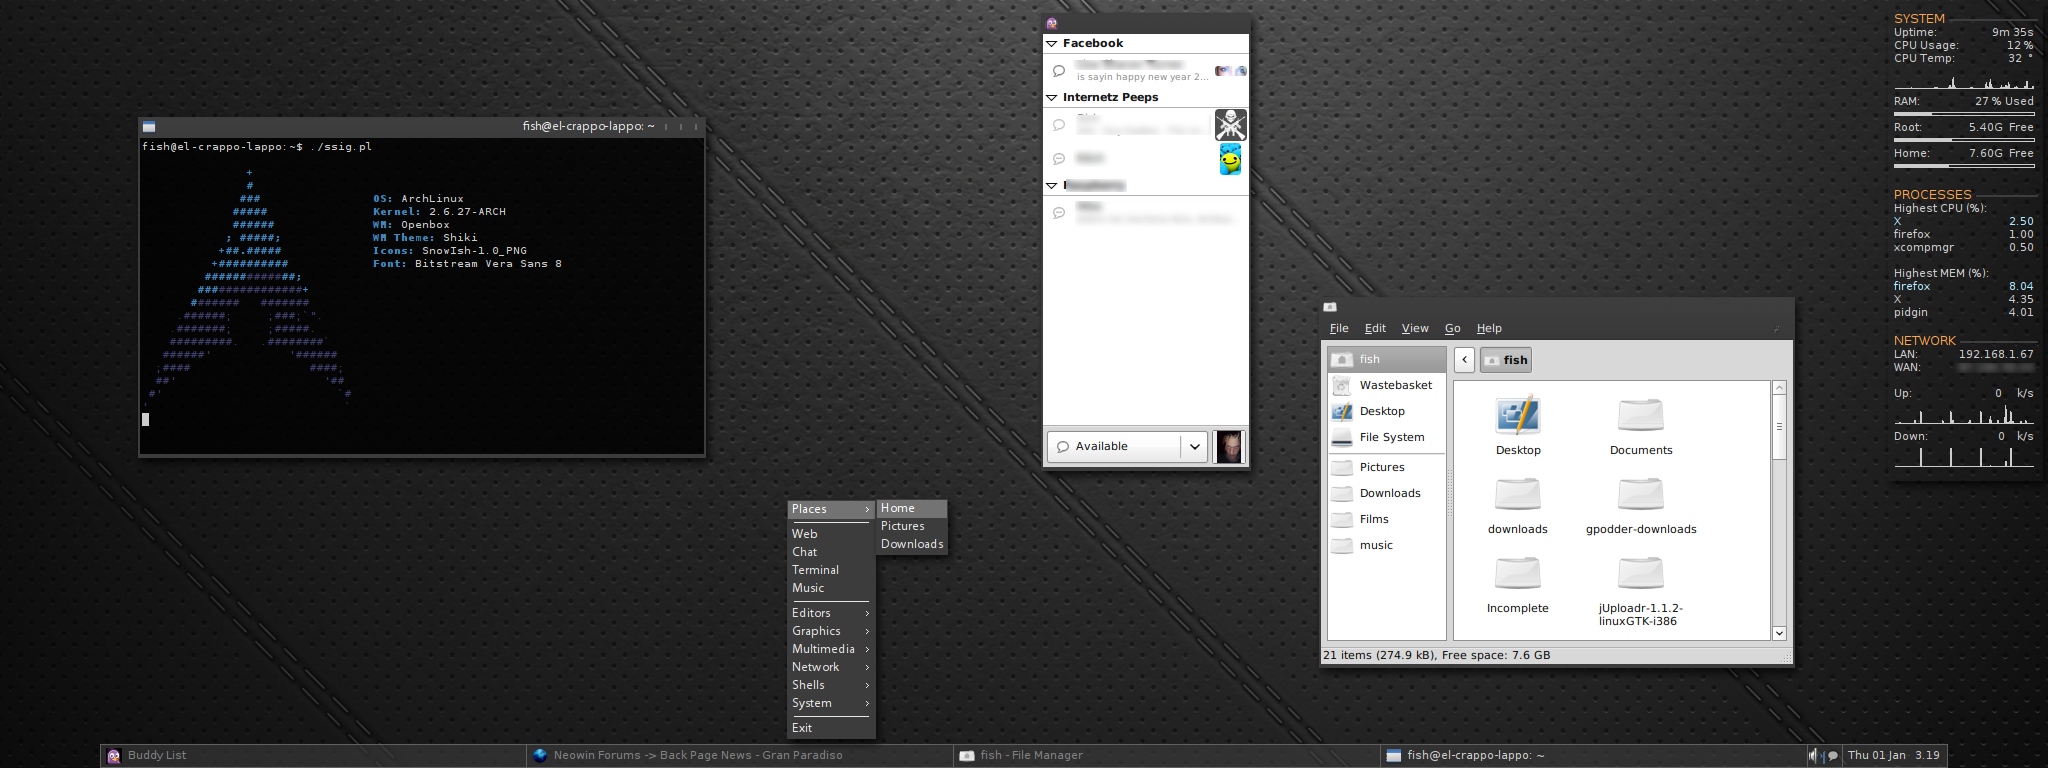Click the file manager vertical scrollbar down arrow
Screen dimensions: 2048x768
coord(1779,632)
